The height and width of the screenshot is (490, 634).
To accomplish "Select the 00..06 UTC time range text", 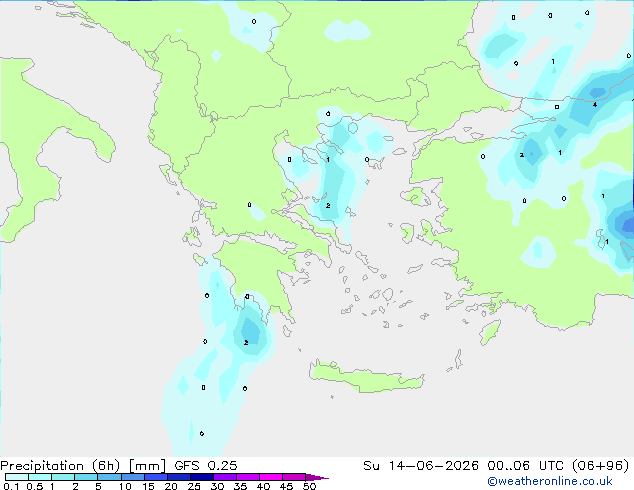I will [525, 466].
